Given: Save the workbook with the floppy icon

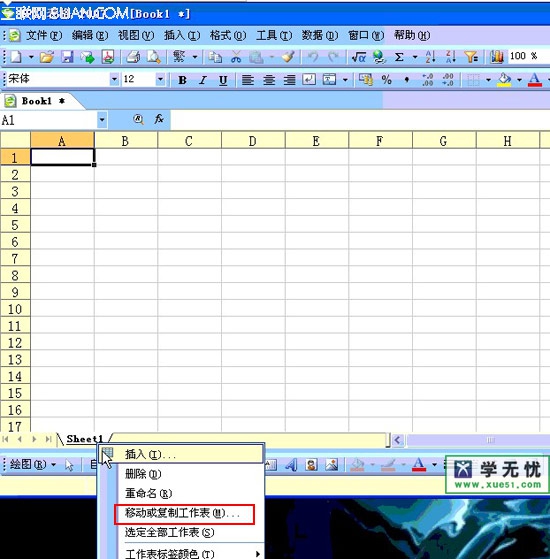Looking at the screenshot, I should 67,57.
